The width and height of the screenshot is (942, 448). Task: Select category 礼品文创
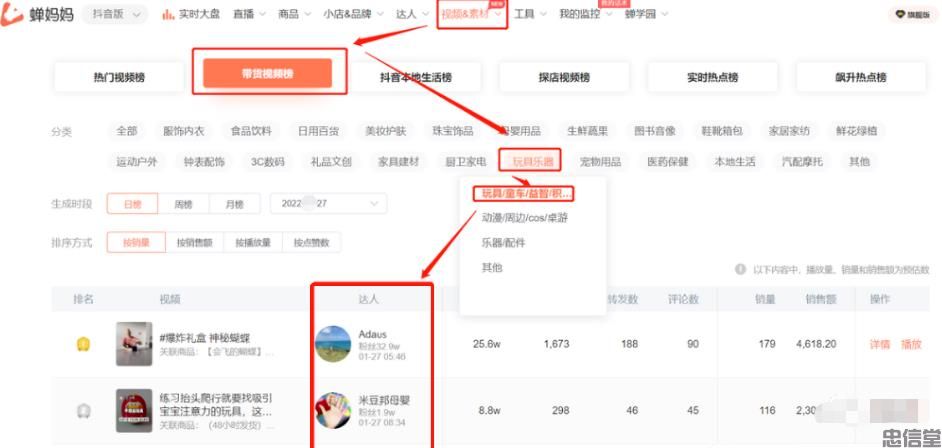point(331,162)
